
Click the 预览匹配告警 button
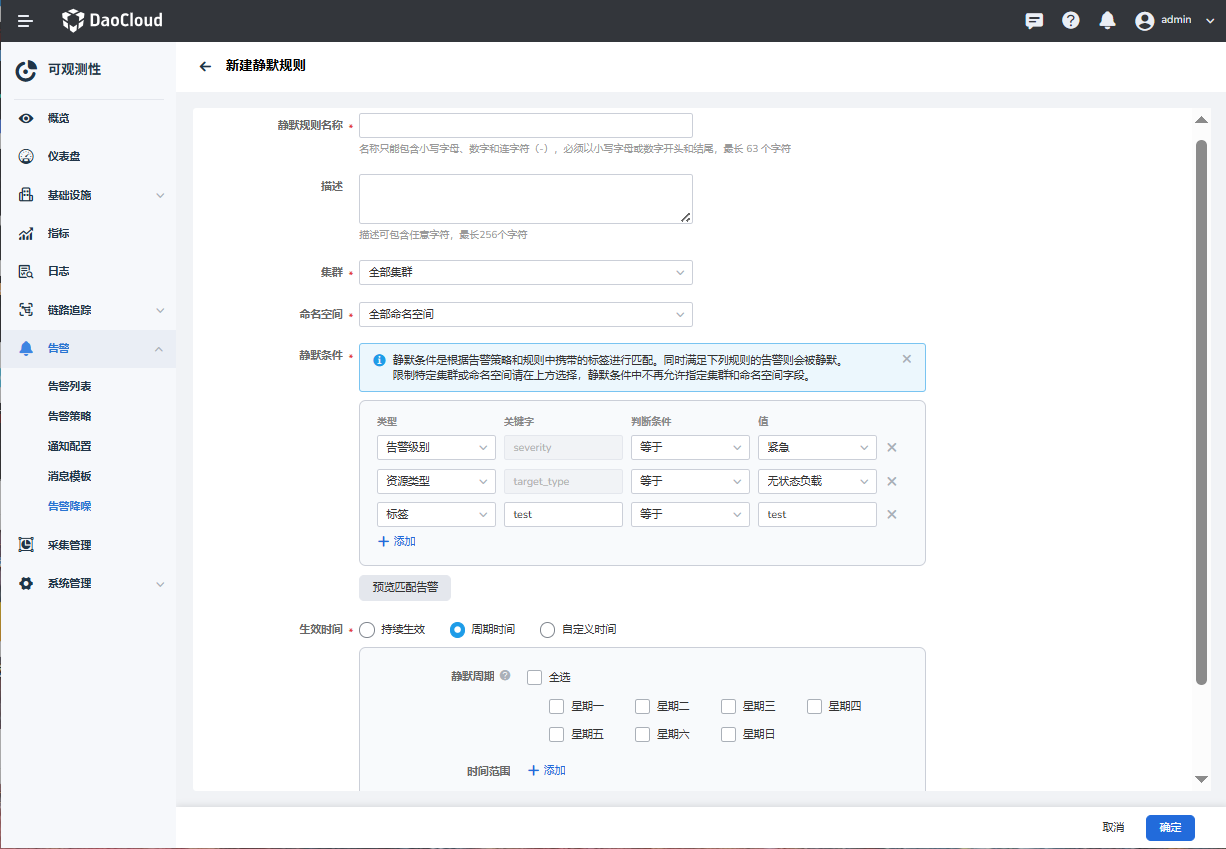[x=405, y=587]
